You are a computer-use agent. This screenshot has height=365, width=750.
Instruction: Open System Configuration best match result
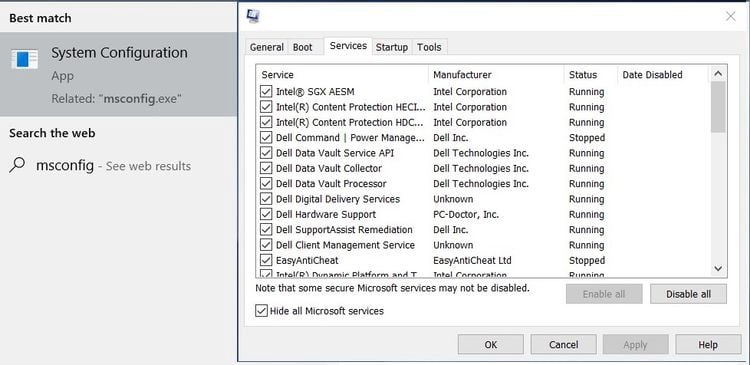tap(119, 74)
